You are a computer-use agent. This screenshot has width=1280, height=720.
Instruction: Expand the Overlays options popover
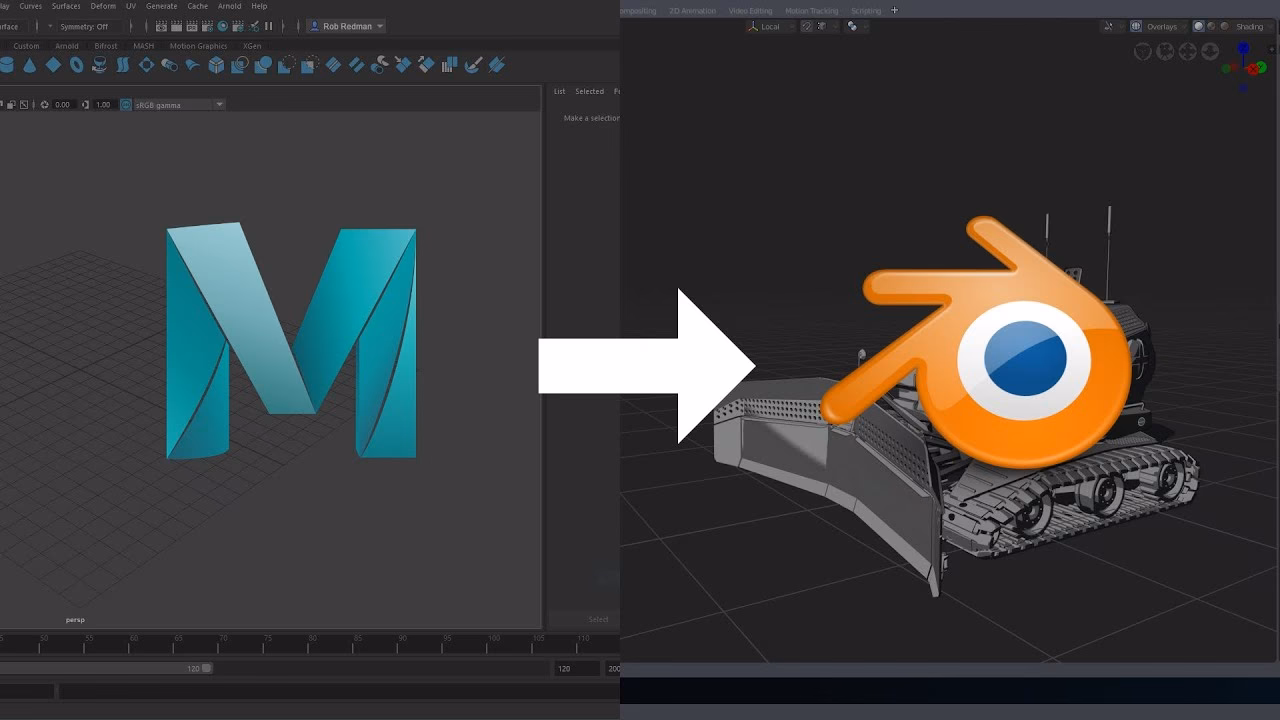(x=1166, y=26)
